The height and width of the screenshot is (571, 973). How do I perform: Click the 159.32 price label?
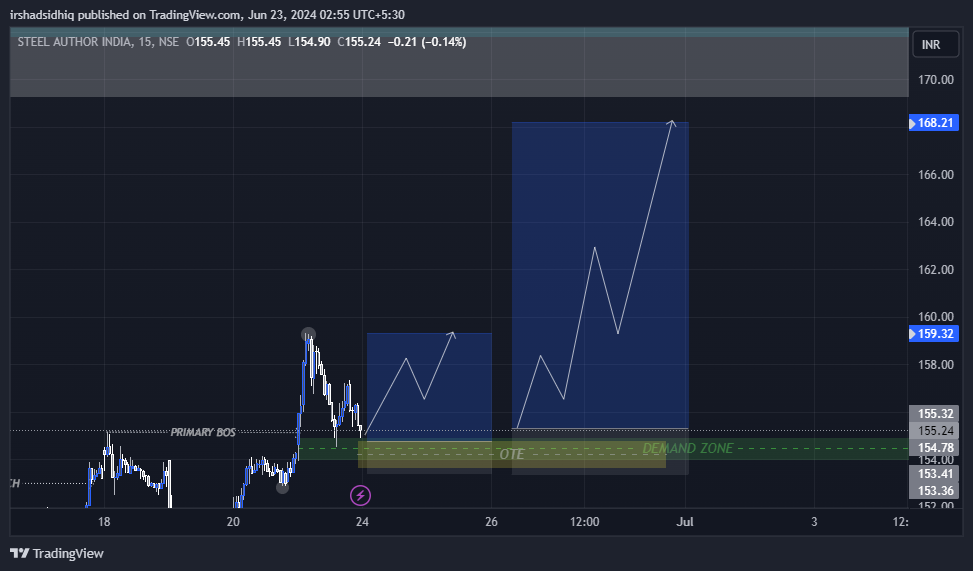click(x=933, y=334)
